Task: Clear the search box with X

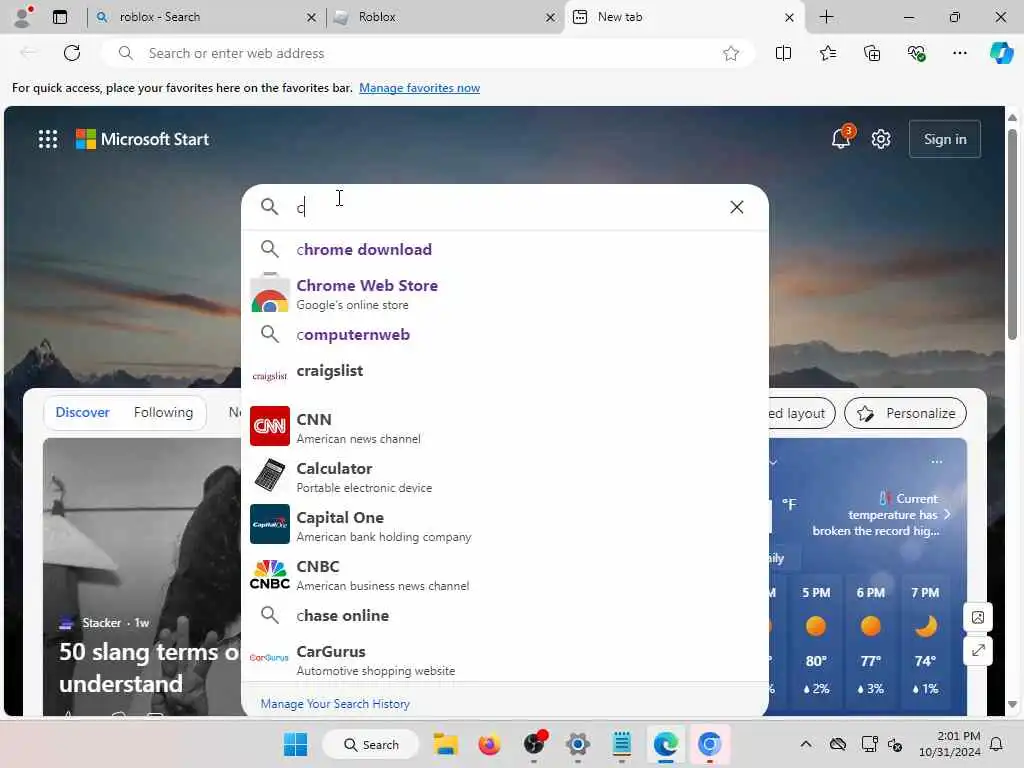Action: coord(737,207)
